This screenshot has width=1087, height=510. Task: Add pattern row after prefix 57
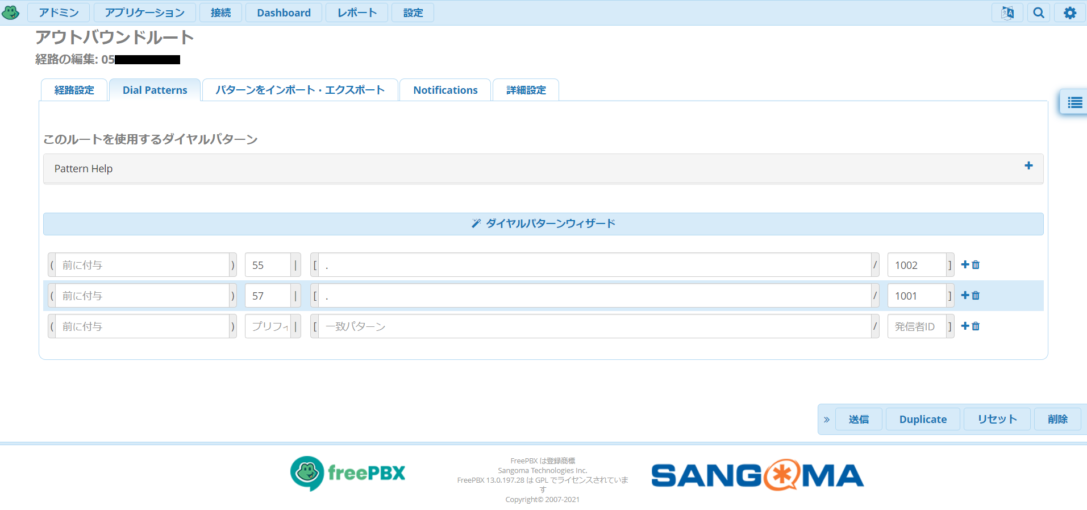point(965,296)
